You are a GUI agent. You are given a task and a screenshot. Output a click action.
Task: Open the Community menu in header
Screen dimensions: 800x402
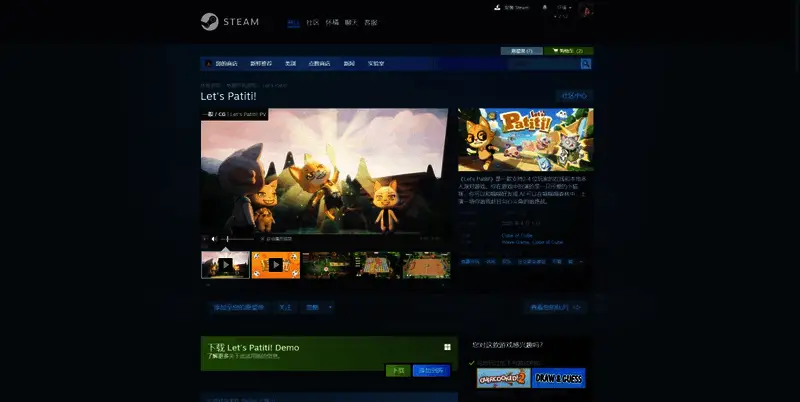click(312, 21)
